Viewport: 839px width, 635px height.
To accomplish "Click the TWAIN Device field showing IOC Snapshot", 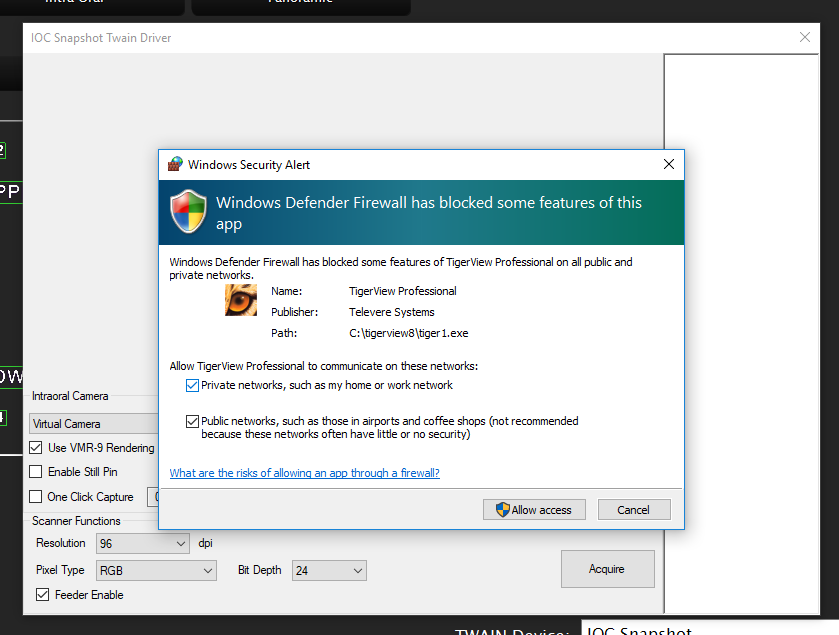I will click(710, 628).
